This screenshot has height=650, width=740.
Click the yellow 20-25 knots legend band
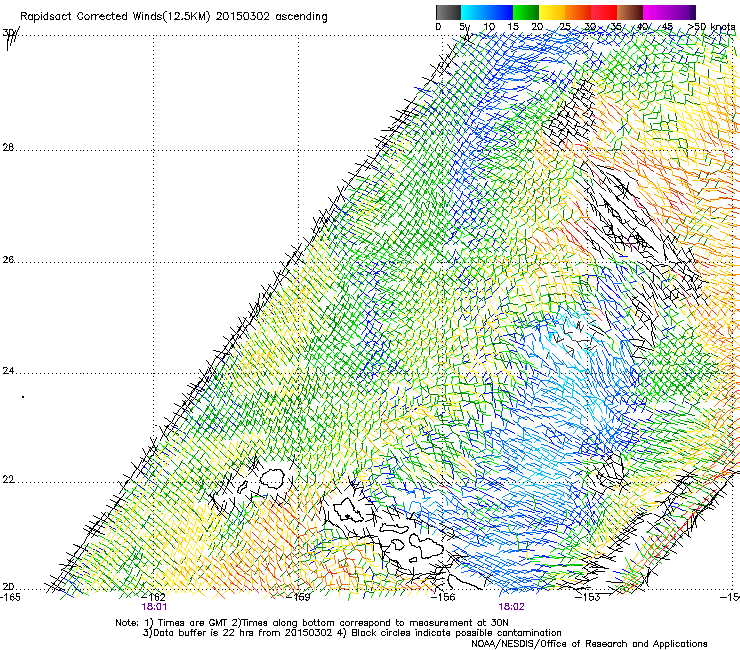tap(552, 12)
